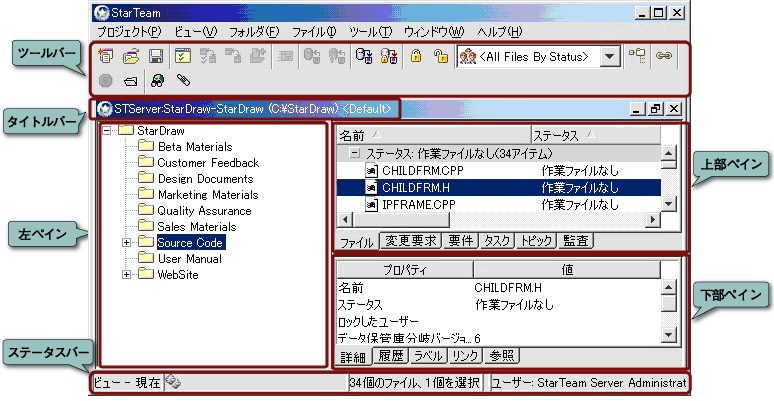The height and width of the screenshot is (401, 774).
Task: Switch to the 参照 tab
Action: coord(502,356)
